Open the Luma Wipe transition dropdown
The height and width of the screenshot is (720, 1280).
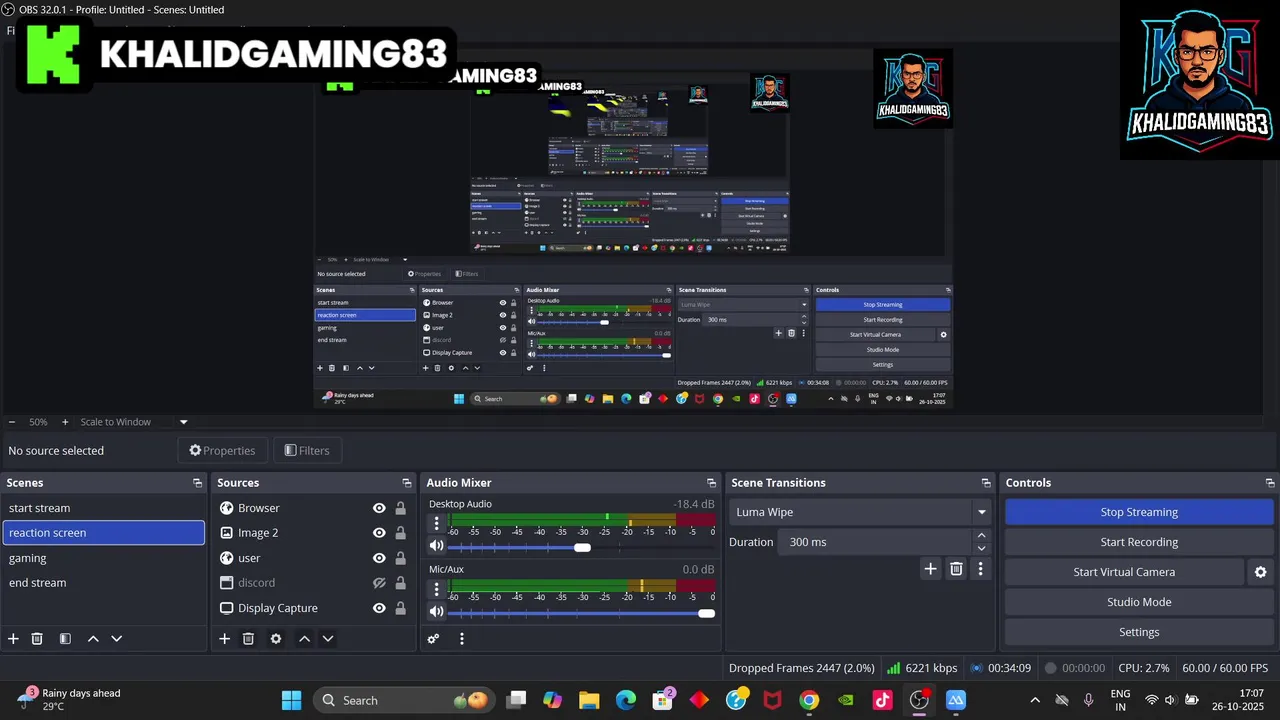pyautogui.click(x=859, y=512)
